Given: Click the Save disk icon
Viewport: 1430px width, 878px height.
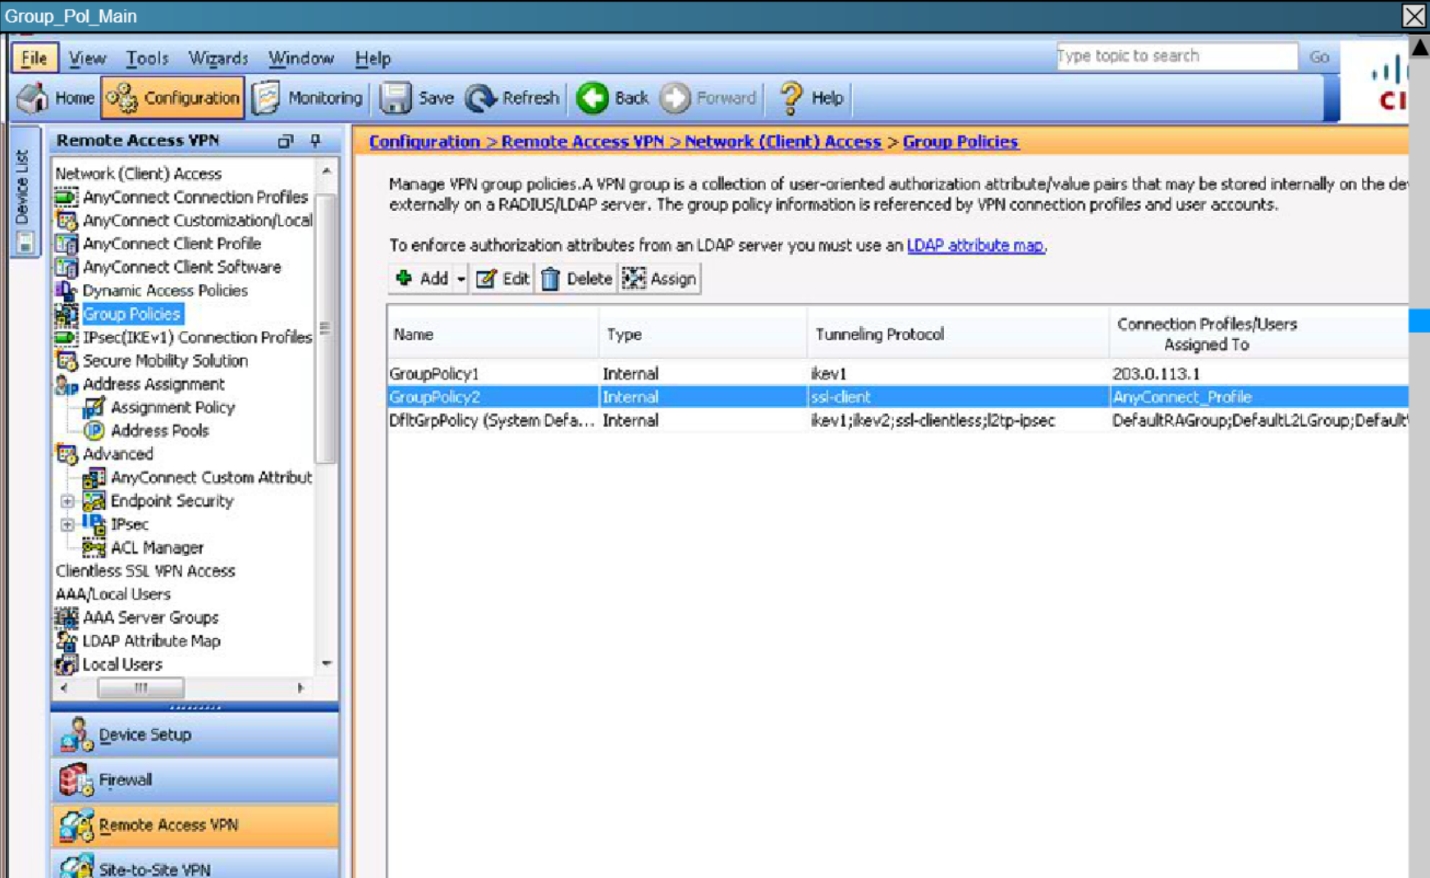Looking at the screenshot, I should point(396,98).
